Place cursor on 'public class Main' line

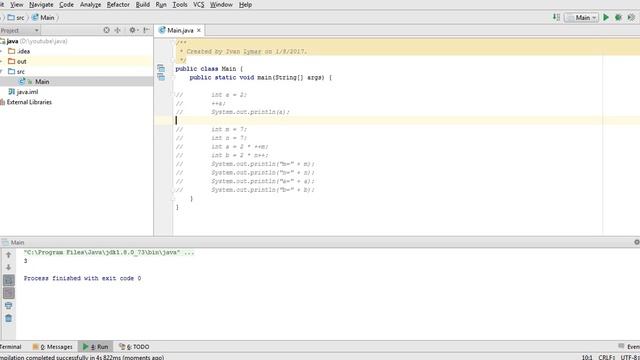click(x=209, y=69)
